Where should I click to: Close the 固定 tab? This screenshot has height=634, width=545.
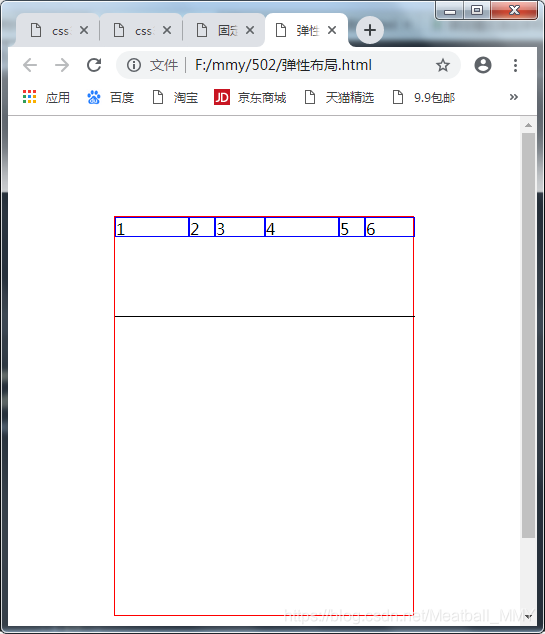point(250,30)
